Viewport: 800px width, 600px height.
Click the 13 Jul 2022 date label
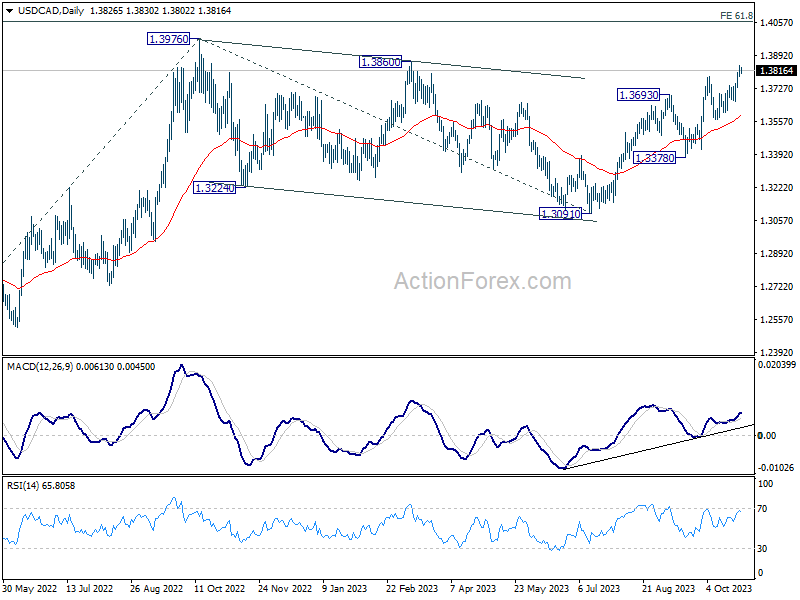(90, 589)
